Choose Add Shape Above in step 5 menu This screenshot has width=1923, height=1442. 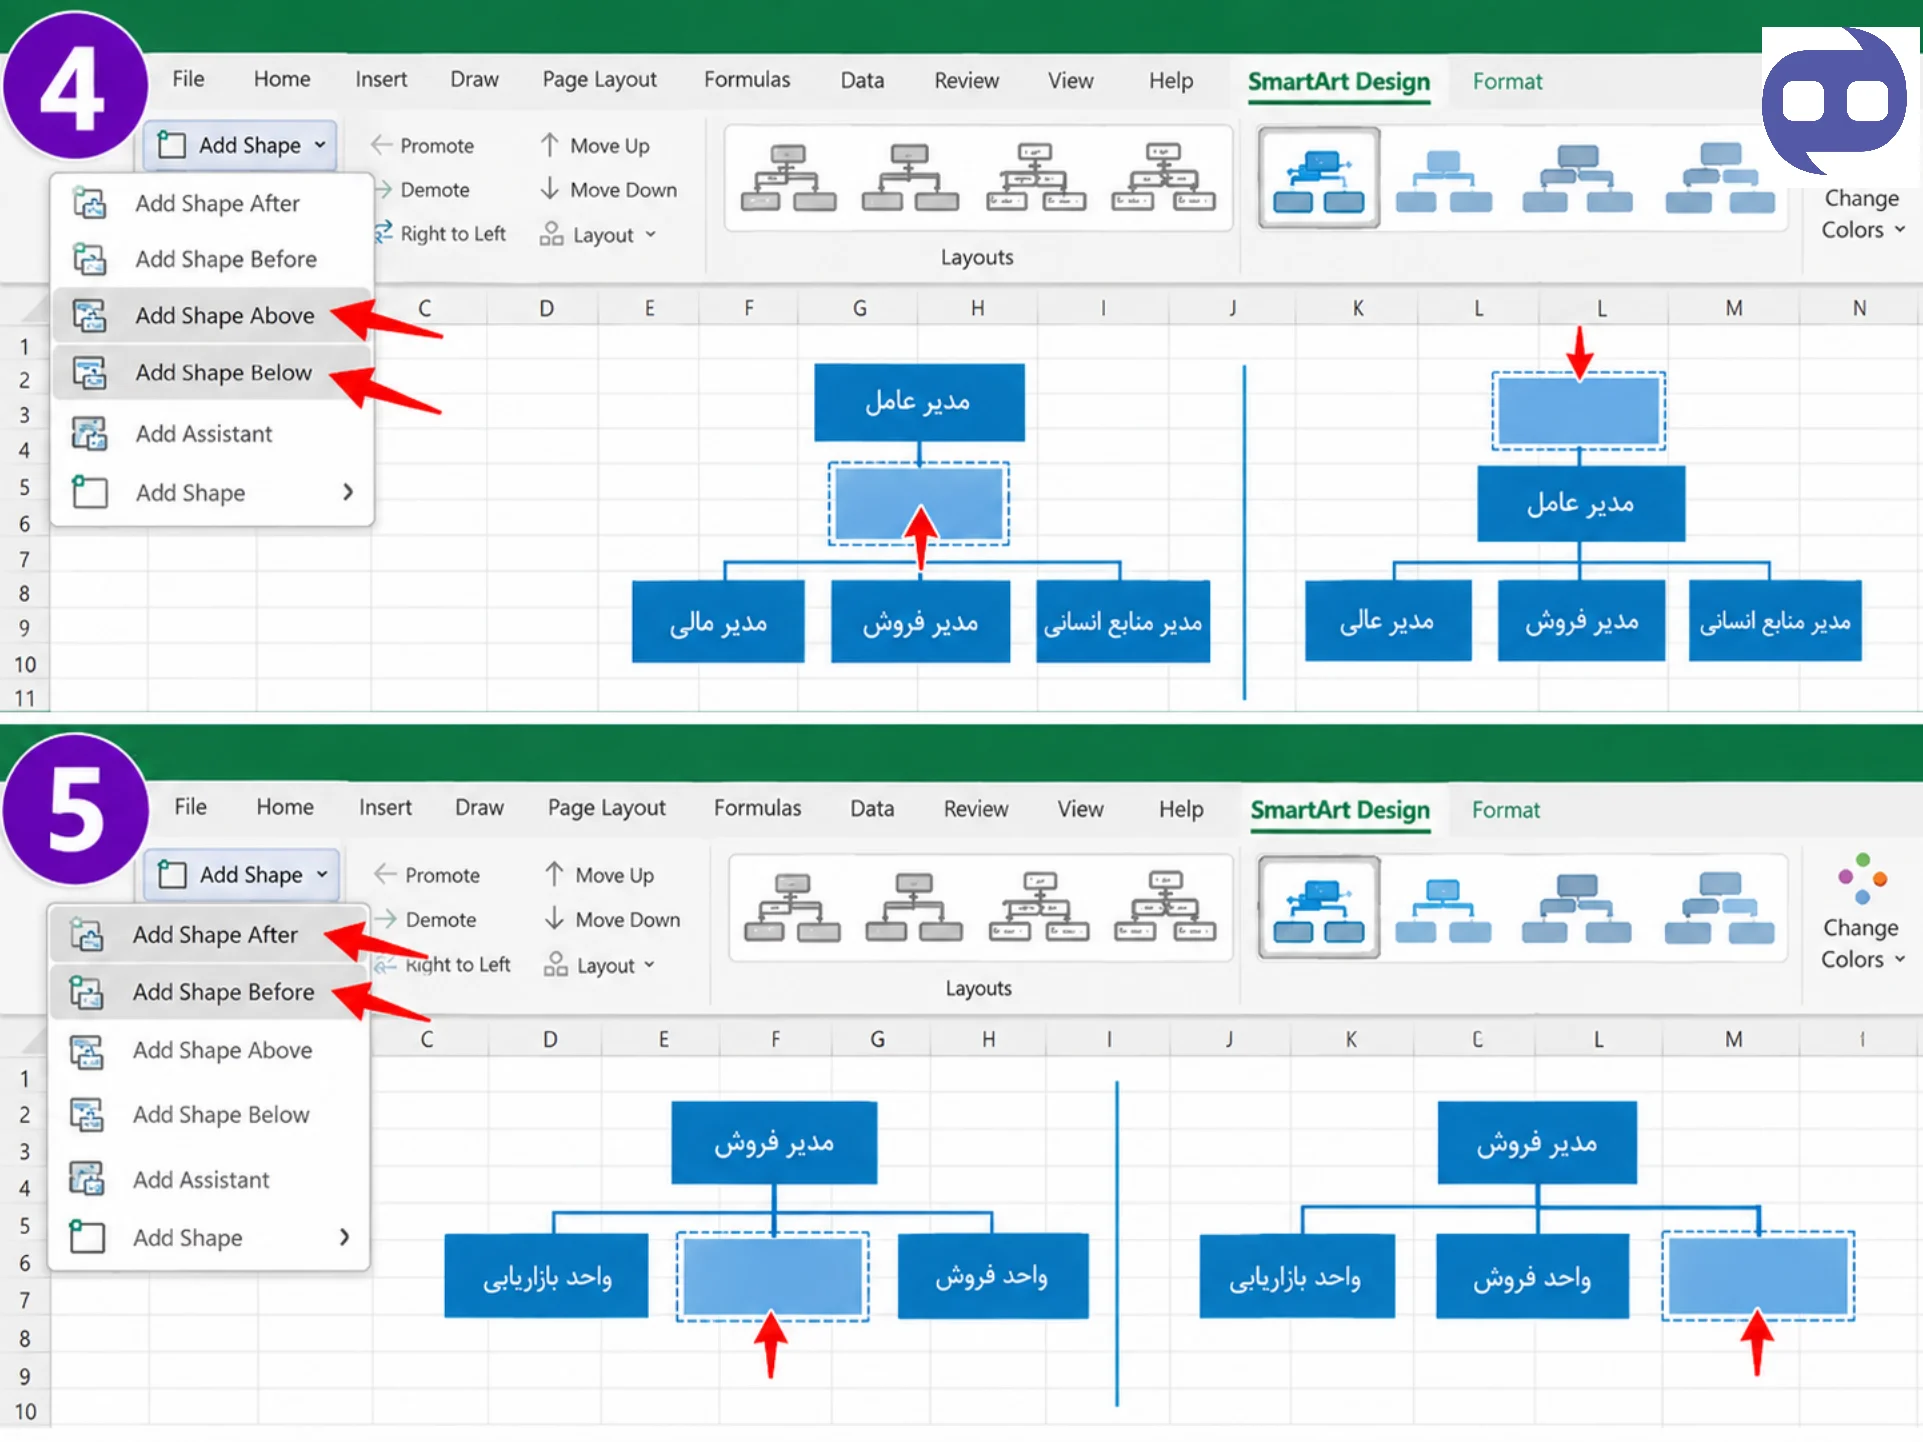209,1051
